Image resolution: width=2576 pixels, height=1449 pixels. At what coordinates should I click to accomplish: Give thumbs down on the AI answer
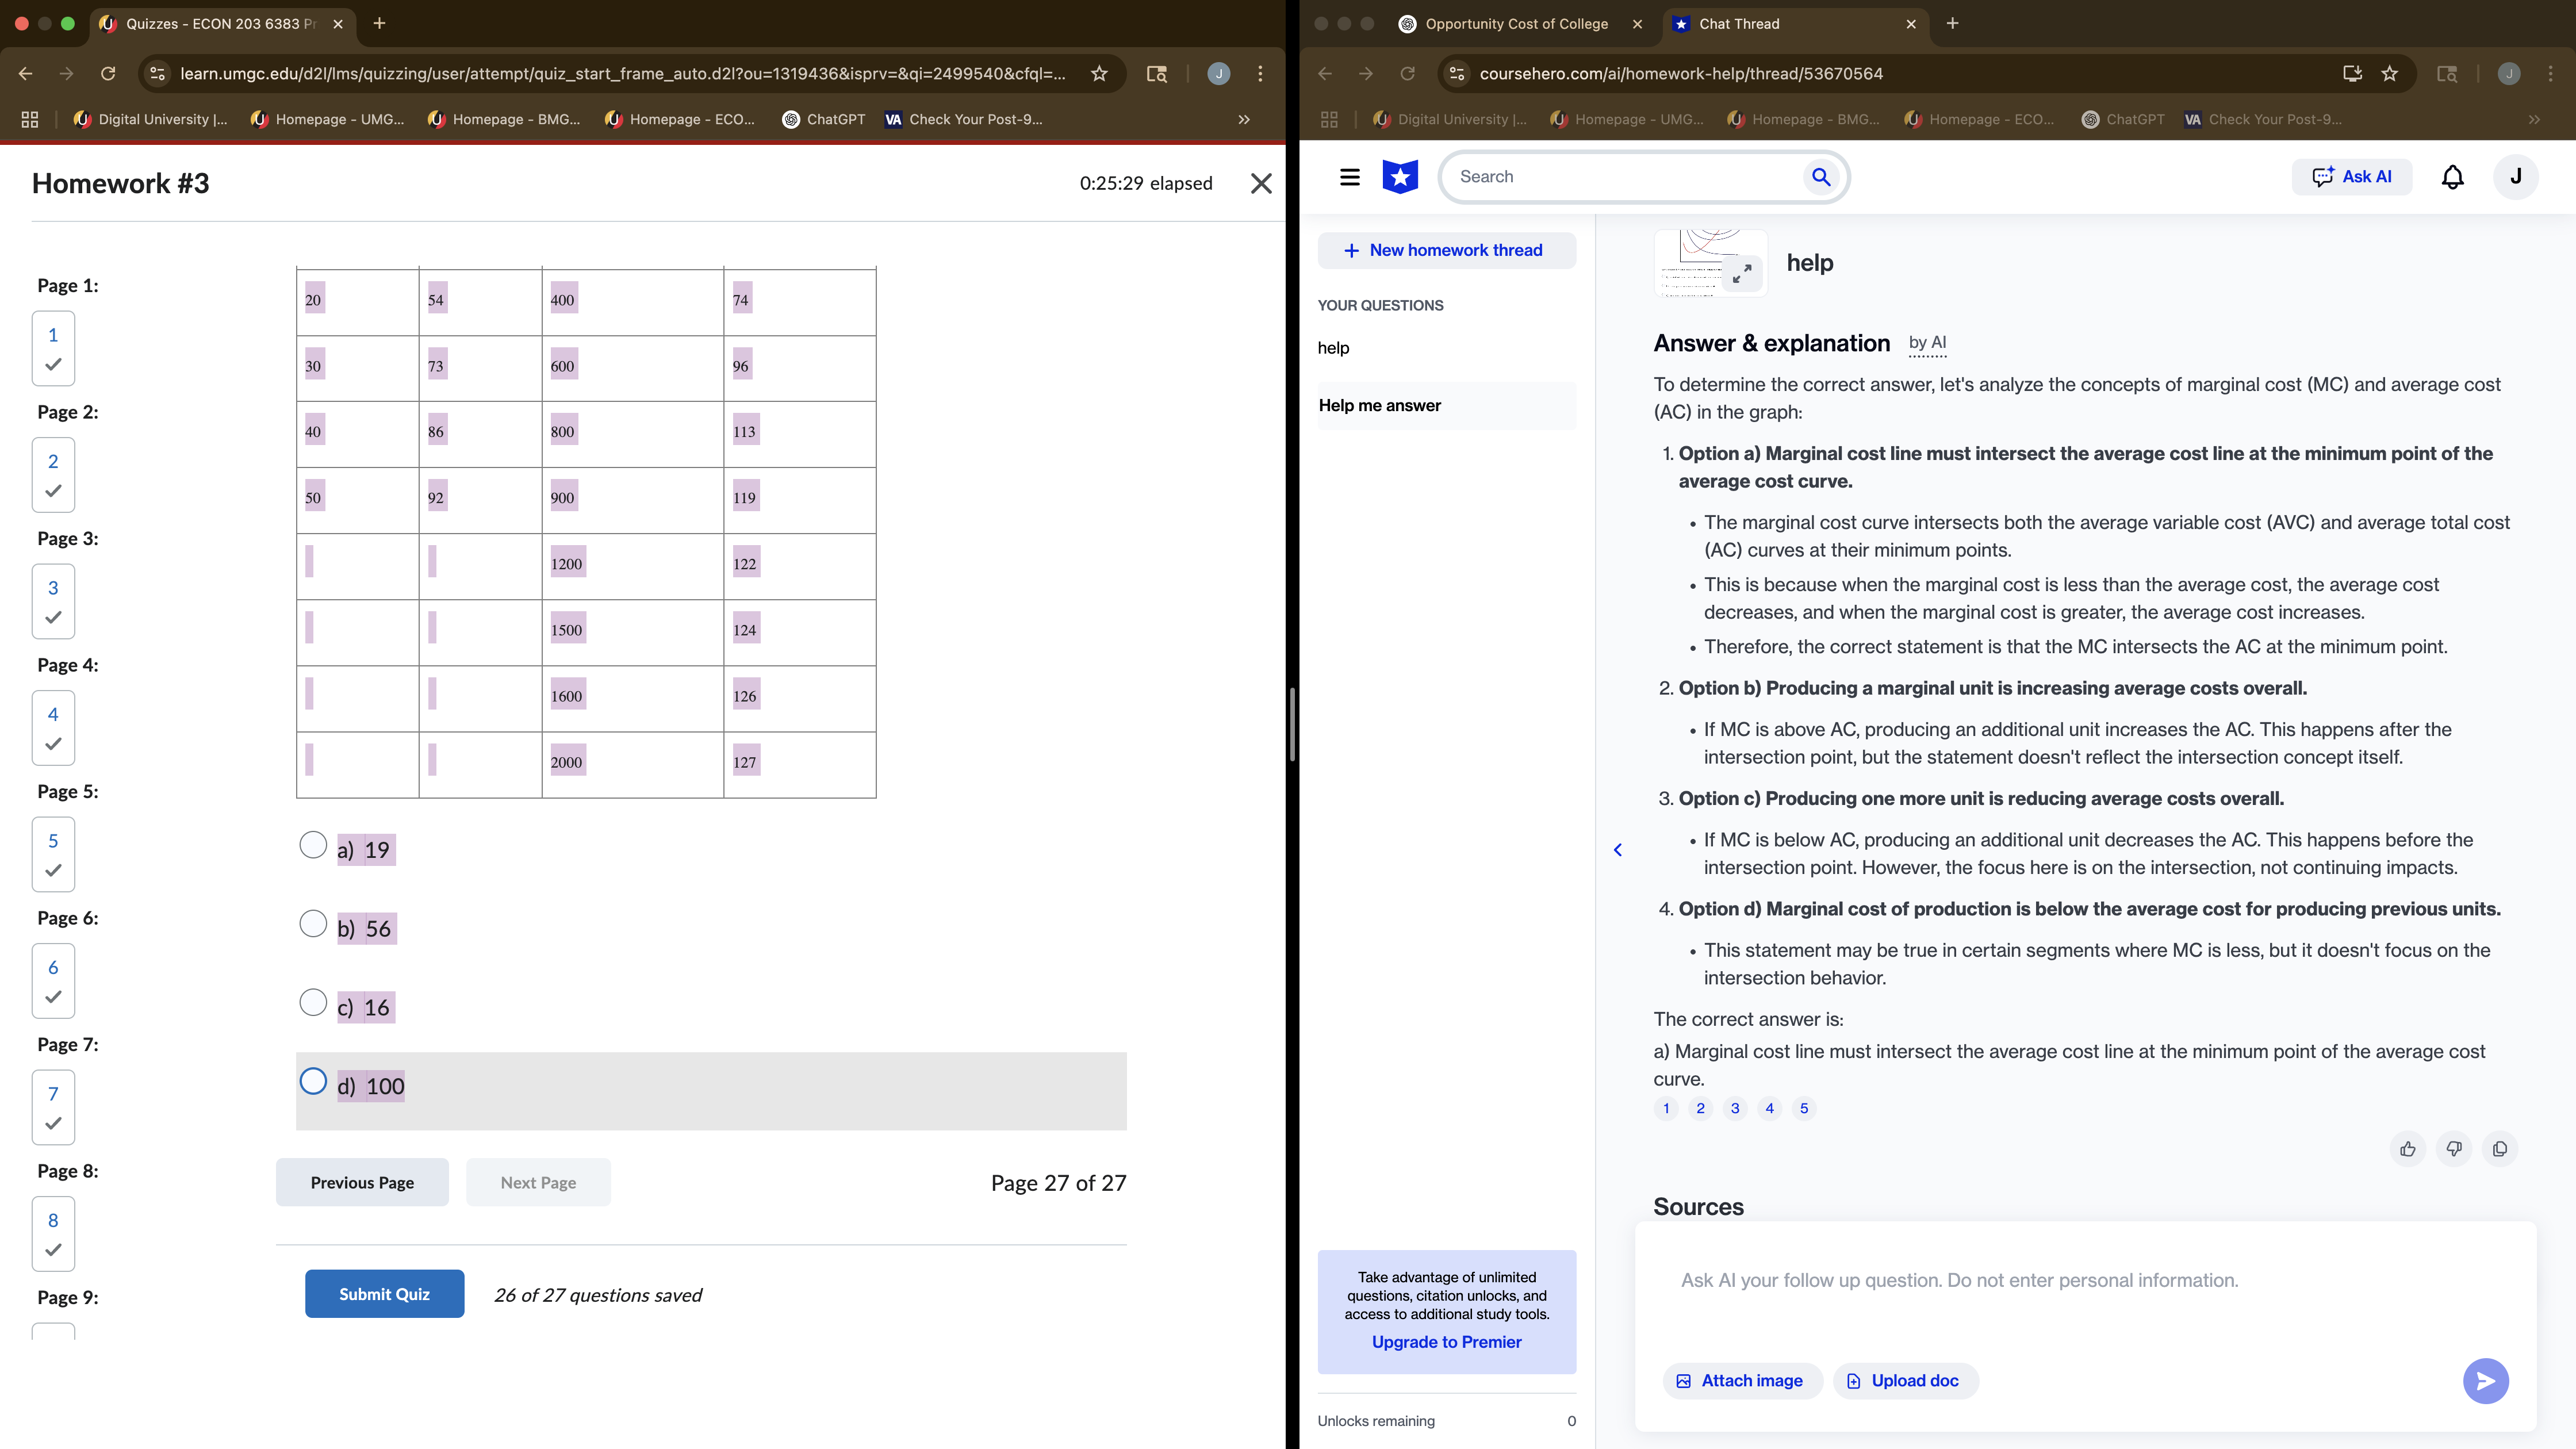[2455, 1149]
